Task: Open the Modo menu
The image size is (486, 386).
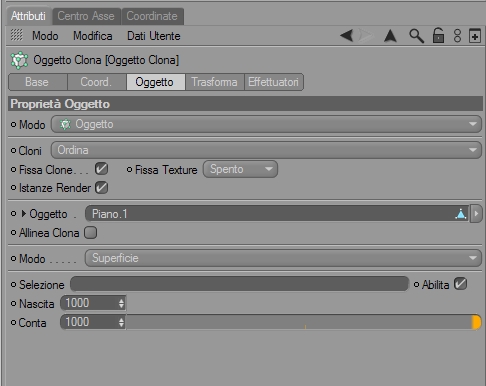Action: [x=45, y=36]
